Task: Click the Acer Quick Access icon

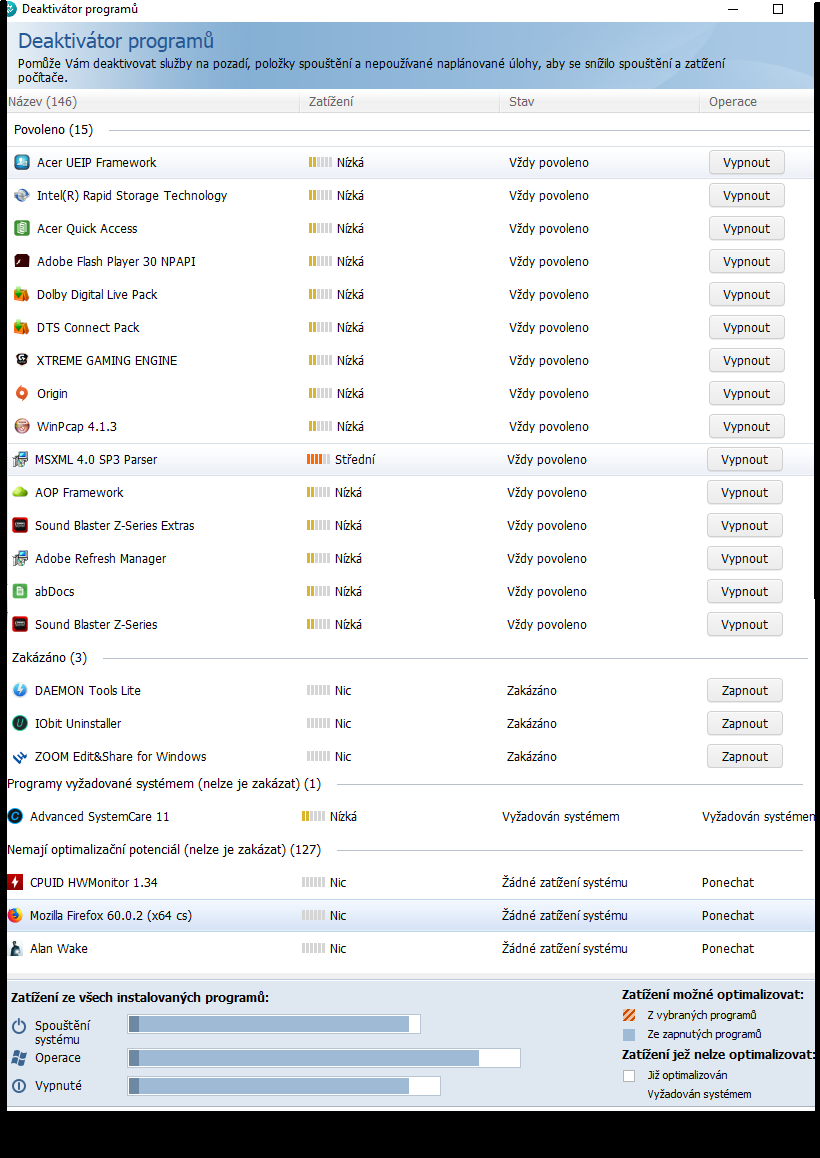Action: pos(22,228)
